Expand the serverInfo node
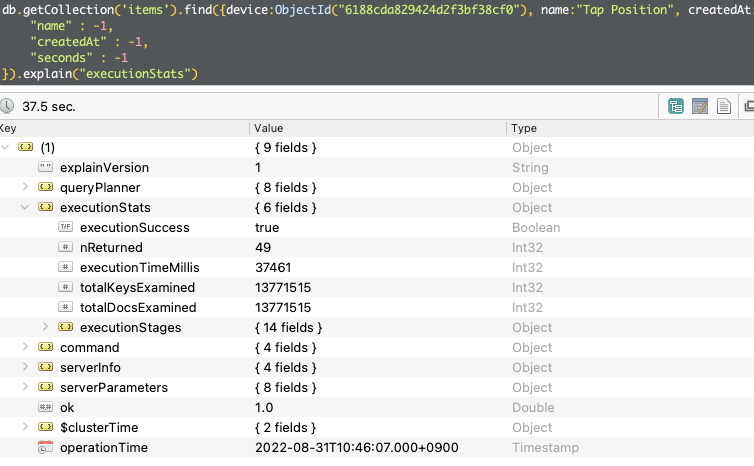 pyautogui.click(x=25, y=366)
